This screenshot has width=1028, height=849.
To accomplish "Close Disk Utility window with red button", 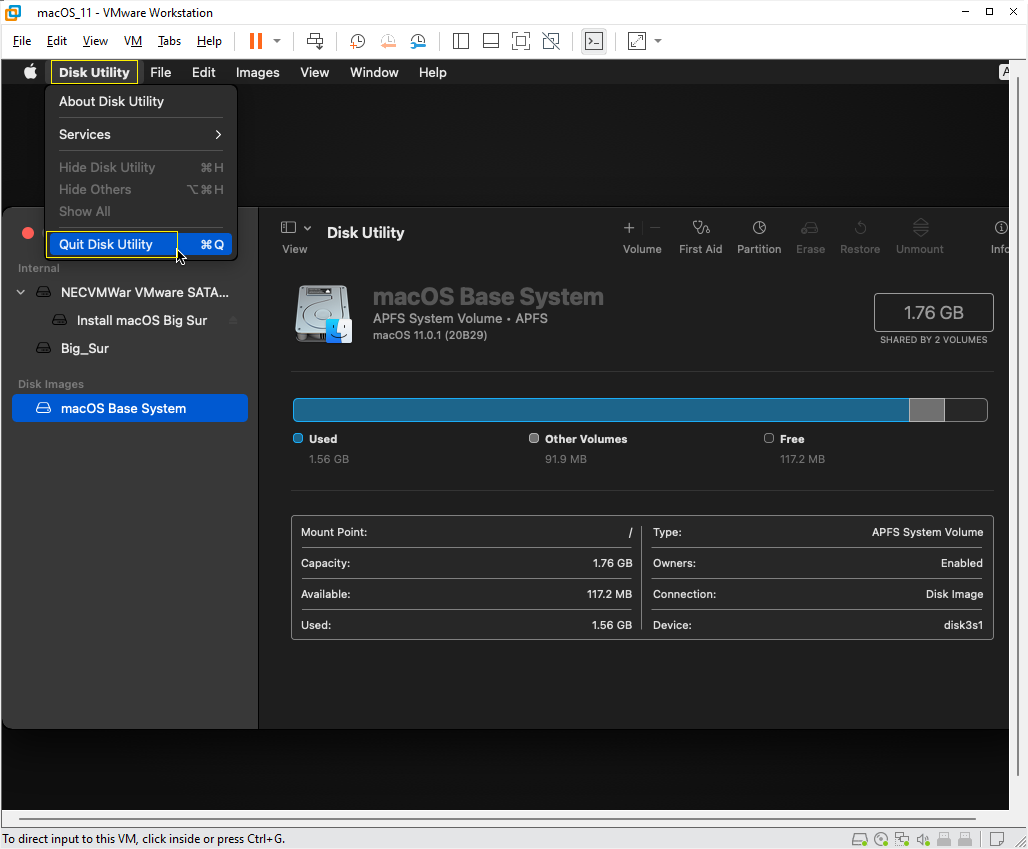I will point(28,233).
